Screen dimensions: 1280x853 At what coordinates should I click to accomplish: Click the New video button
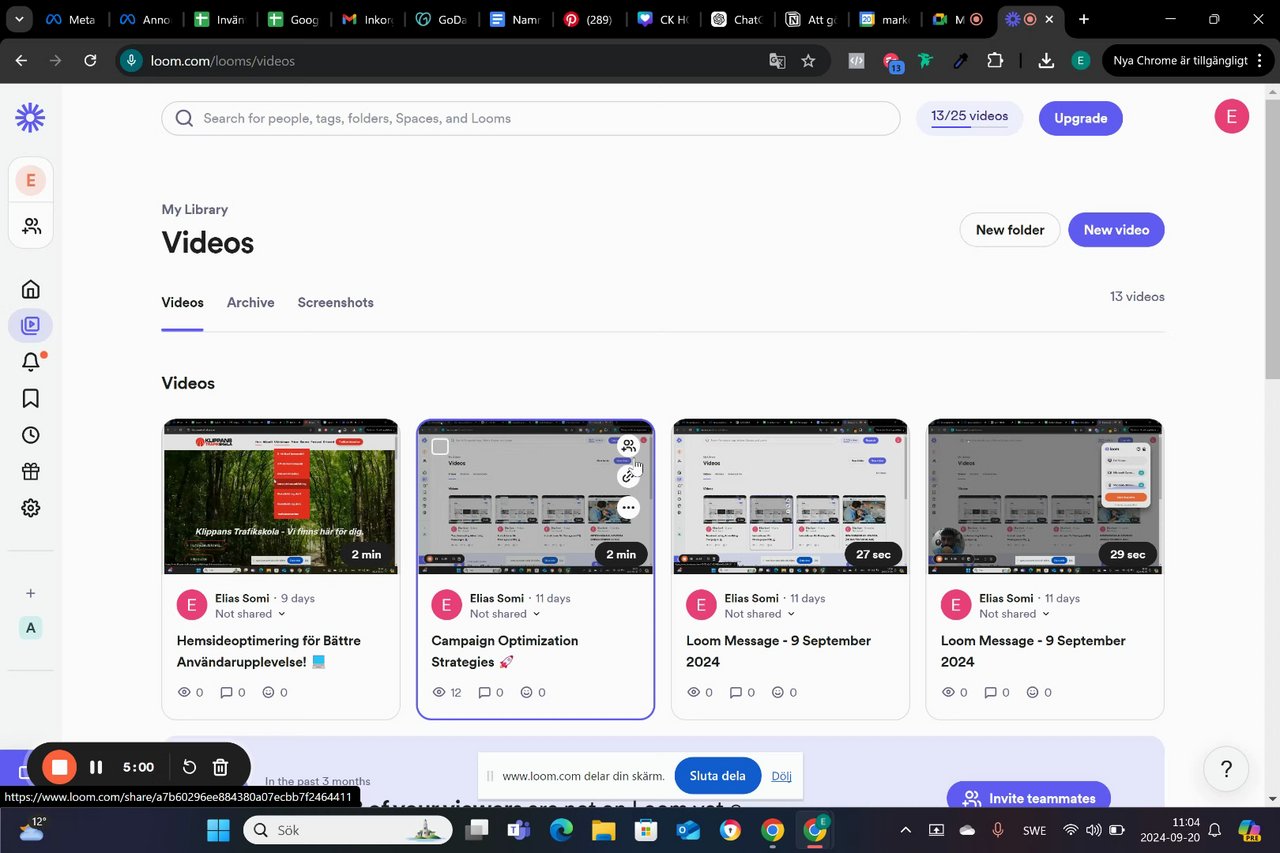(1116, 230)
